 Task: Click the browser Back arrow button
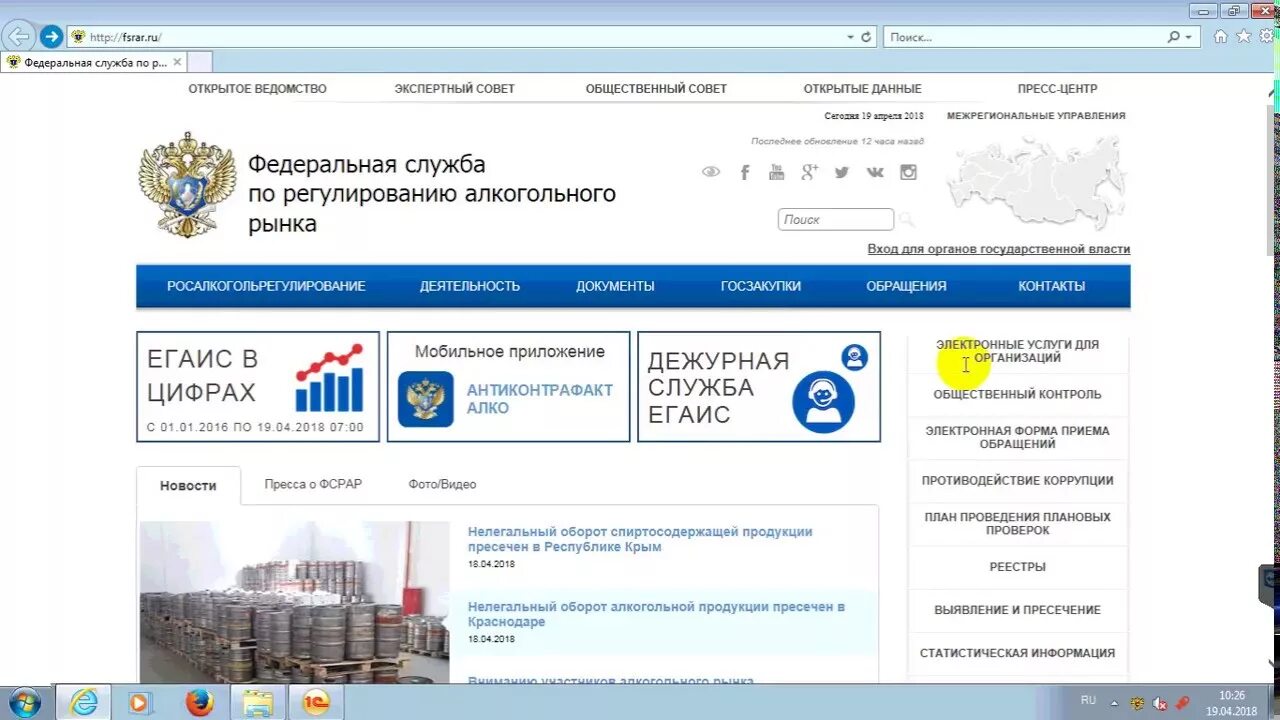[x=18, y=37]
